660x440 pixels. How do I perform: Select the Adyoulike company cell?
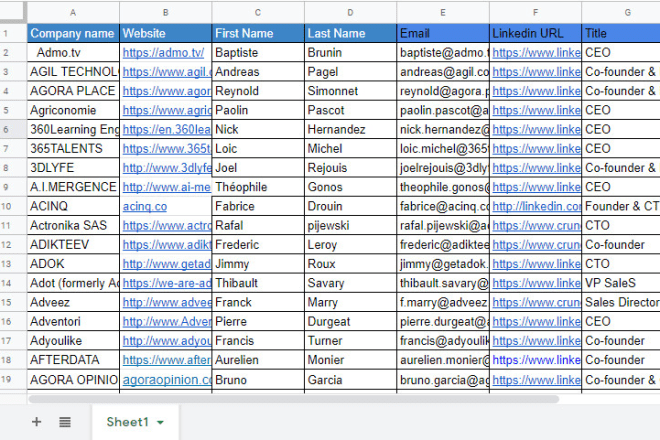coord(73,341)
